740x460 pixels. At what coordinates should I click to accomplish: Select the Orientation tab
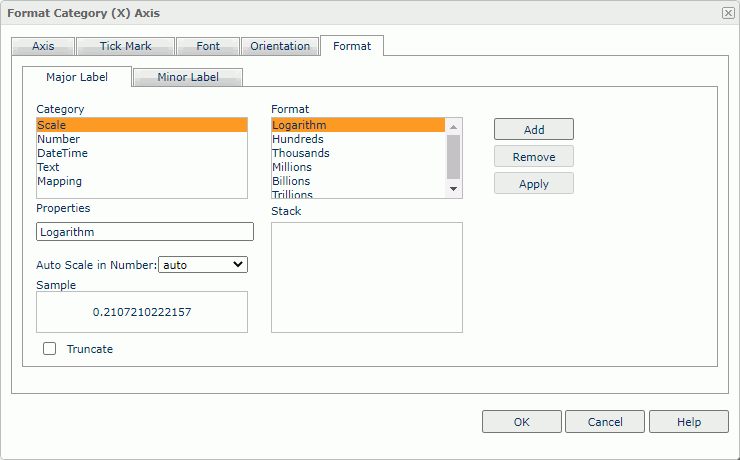[280, 46]
